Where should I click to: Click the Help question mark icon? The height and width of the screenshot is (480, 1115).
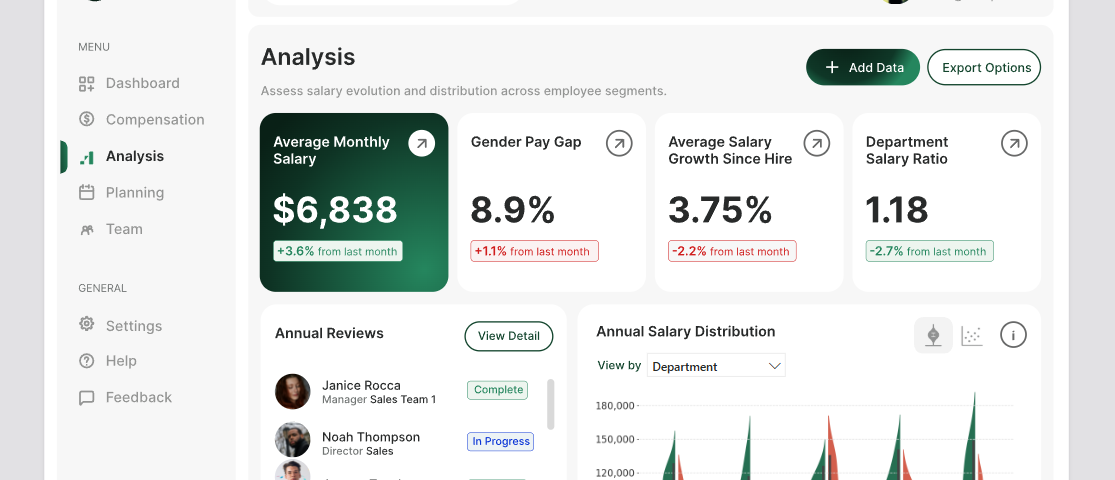tap(86, 361)
